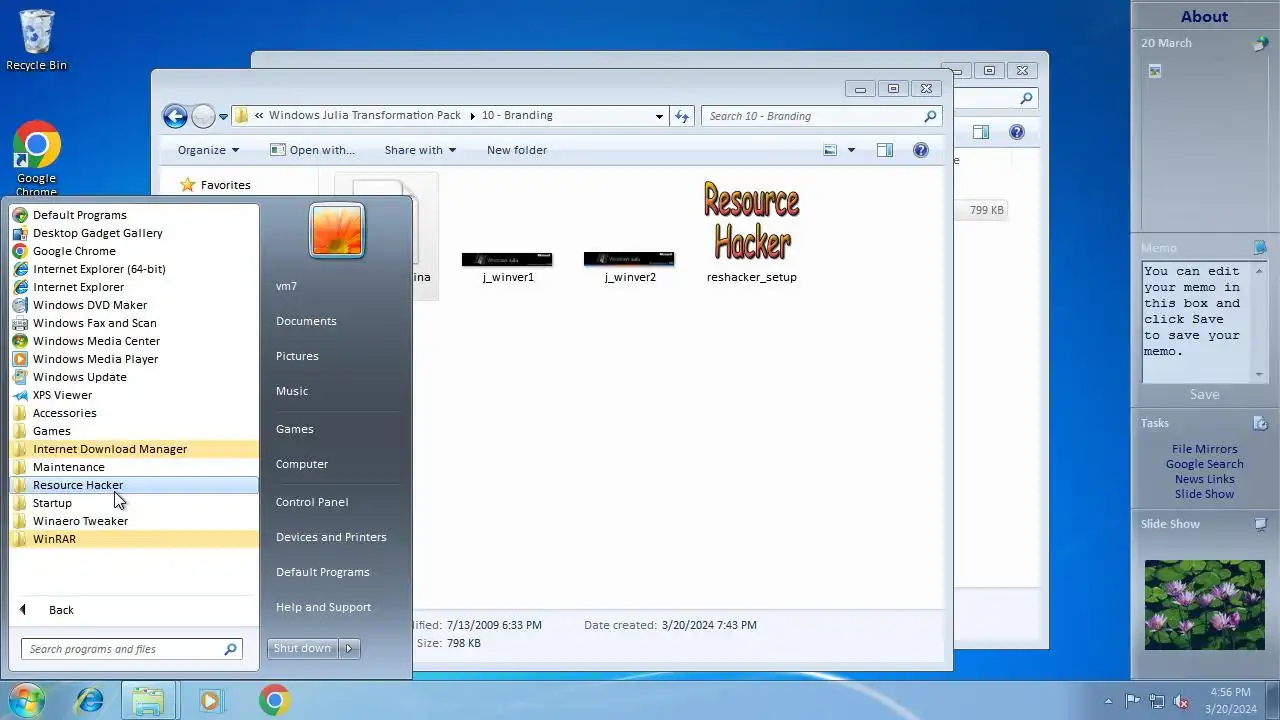Image resolution: width=1280 pixels, height=720 pixels.
Task: Click the Shut down button
Action: (x=303, y=648)
